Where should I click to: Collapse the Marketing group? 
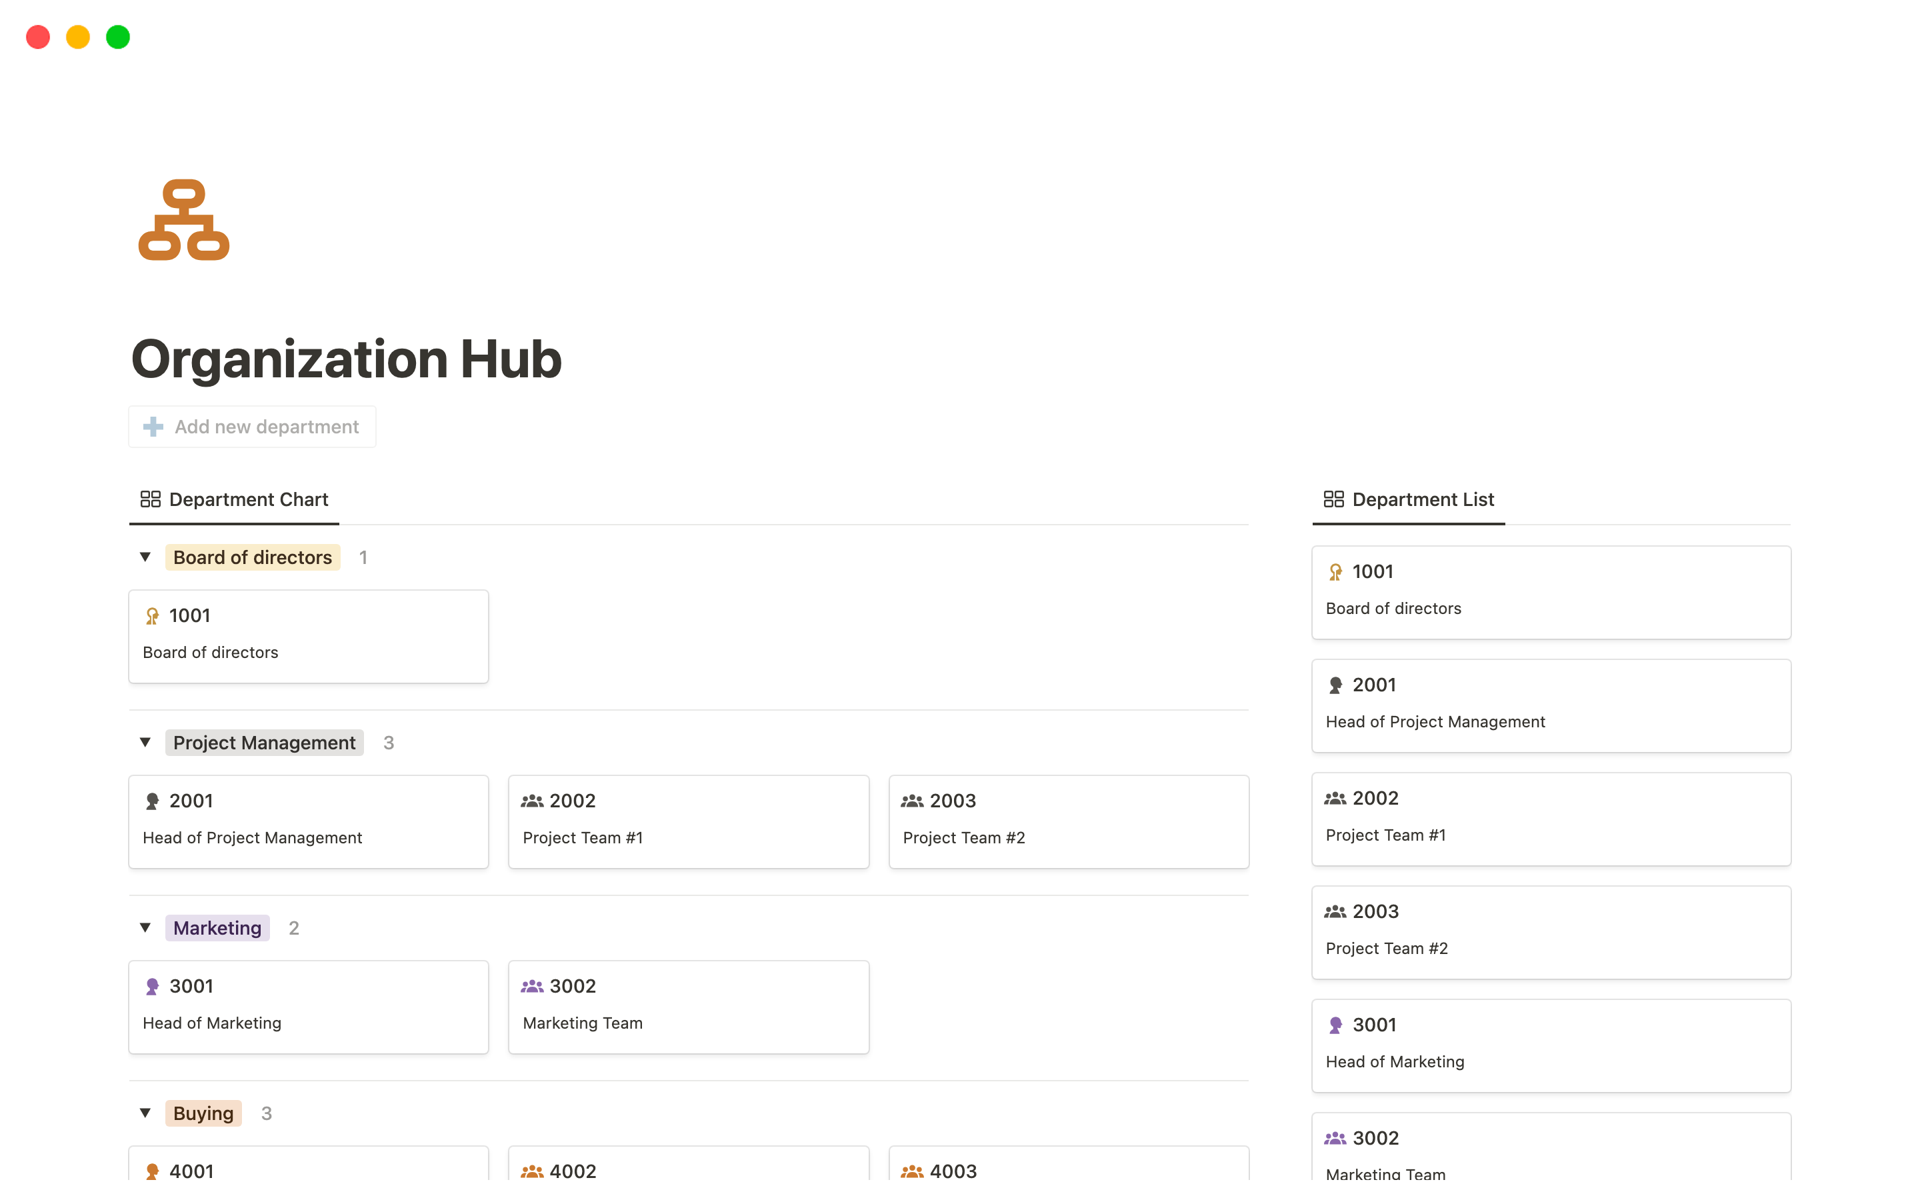coord(145,928)
